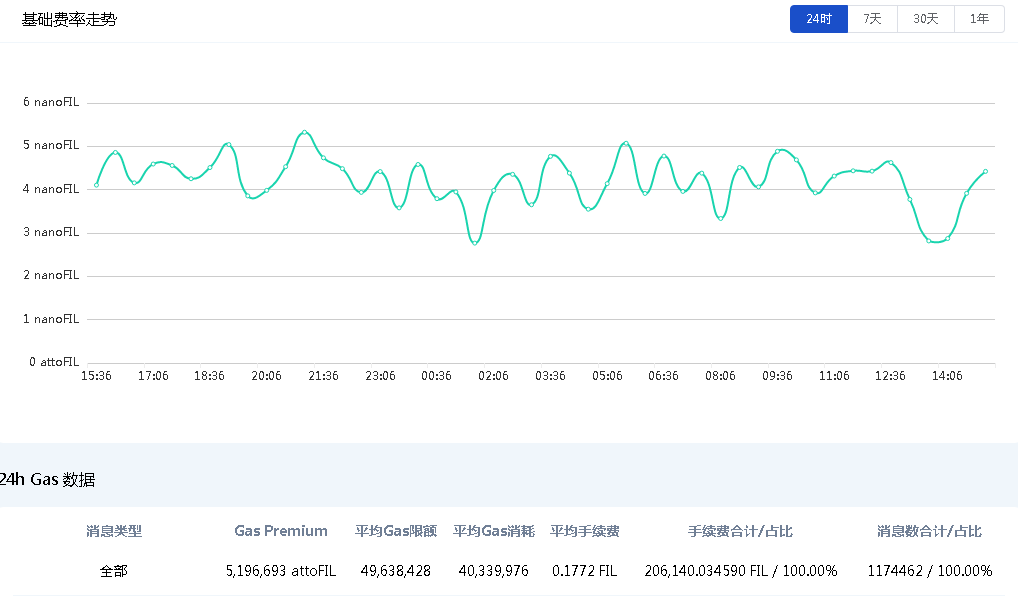
Task: Click the 1174462 / 100.00% message count cell
Action: [x=929, y=571]
